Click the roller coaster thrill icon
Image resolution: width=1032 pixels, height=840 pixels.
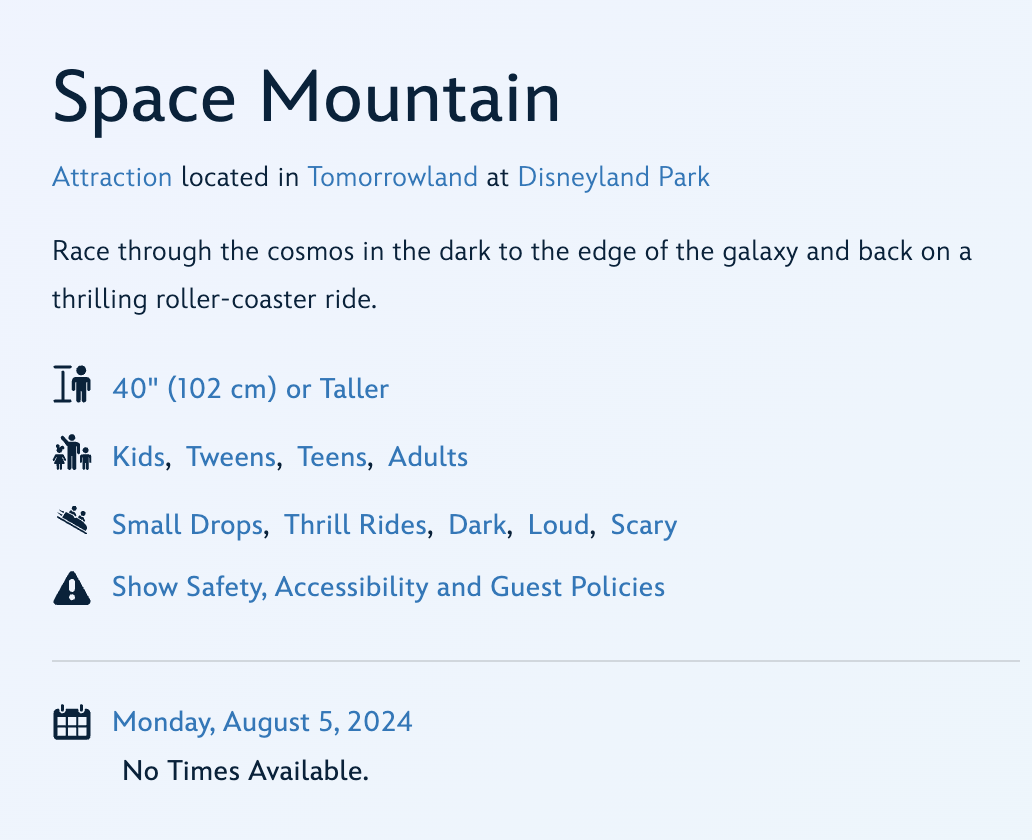coord(71,520)
